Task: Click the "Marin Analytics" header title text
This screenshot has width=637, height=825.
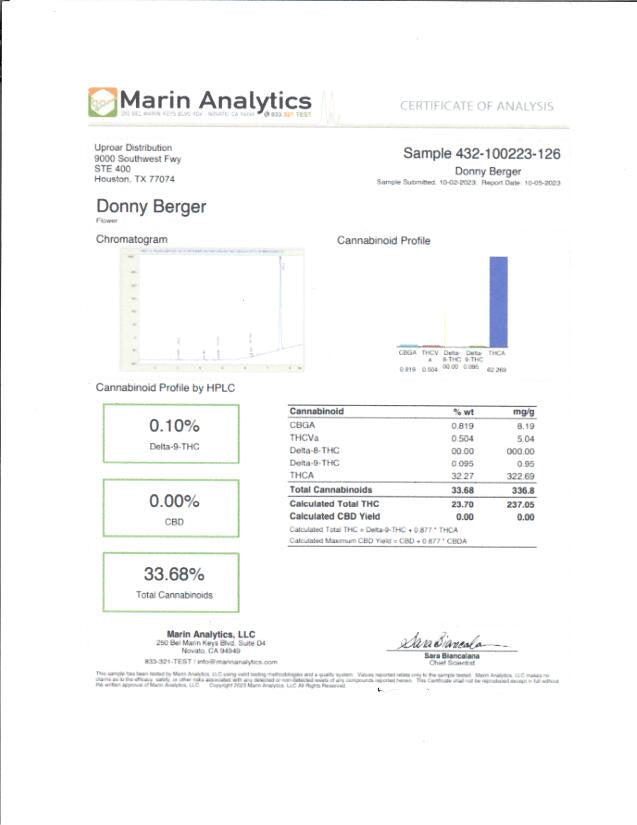Action: point(216,99)
